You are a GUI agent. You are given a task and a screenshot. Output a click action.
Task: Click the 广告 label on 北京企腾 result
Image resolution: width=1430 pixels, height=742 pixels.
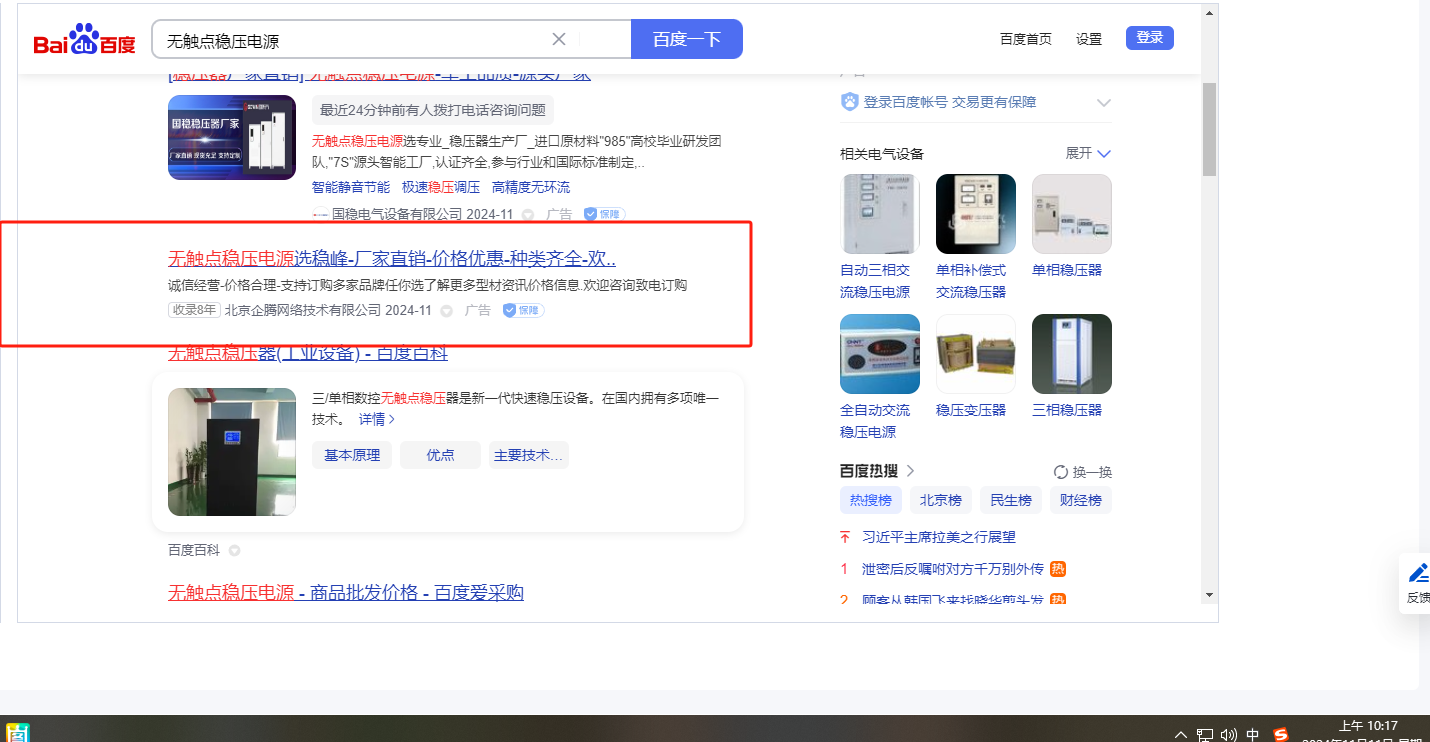pyautogui.click(x=478, y=310)
